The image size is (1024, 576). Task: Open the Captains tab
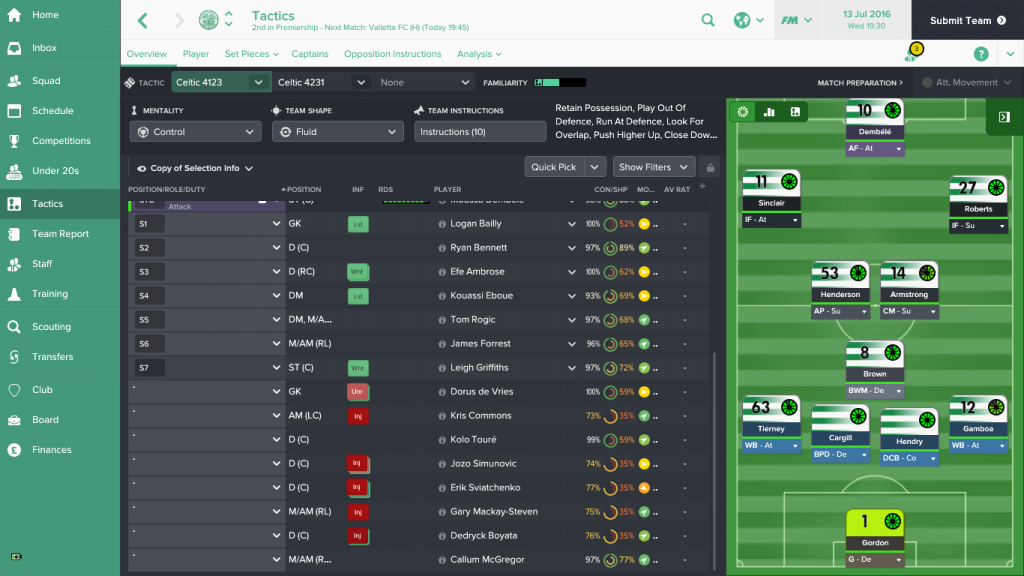(310, 54)
